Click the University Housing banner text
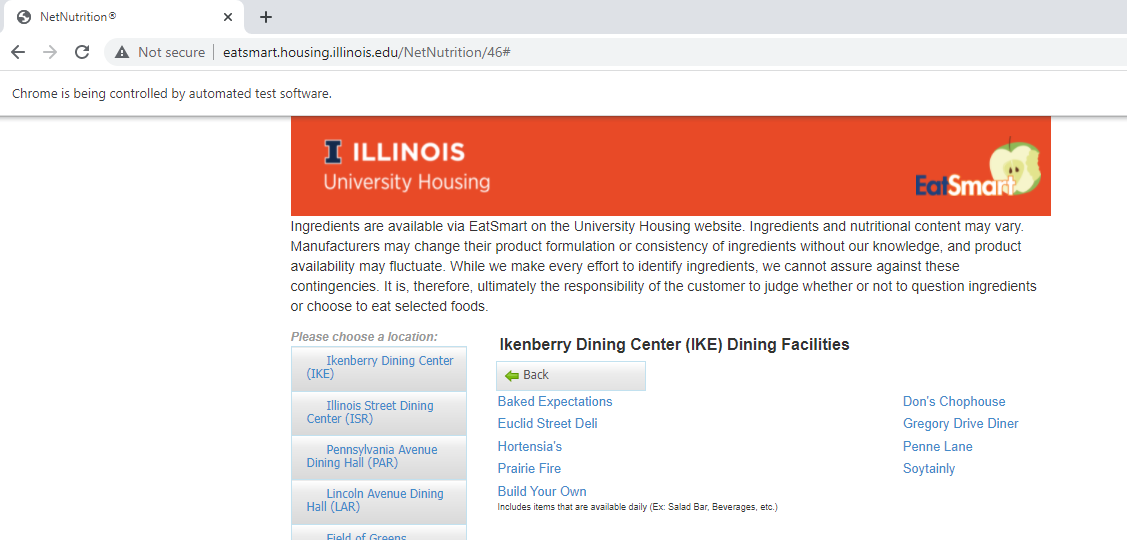The image size is (1127, 540). click(407, 182)
